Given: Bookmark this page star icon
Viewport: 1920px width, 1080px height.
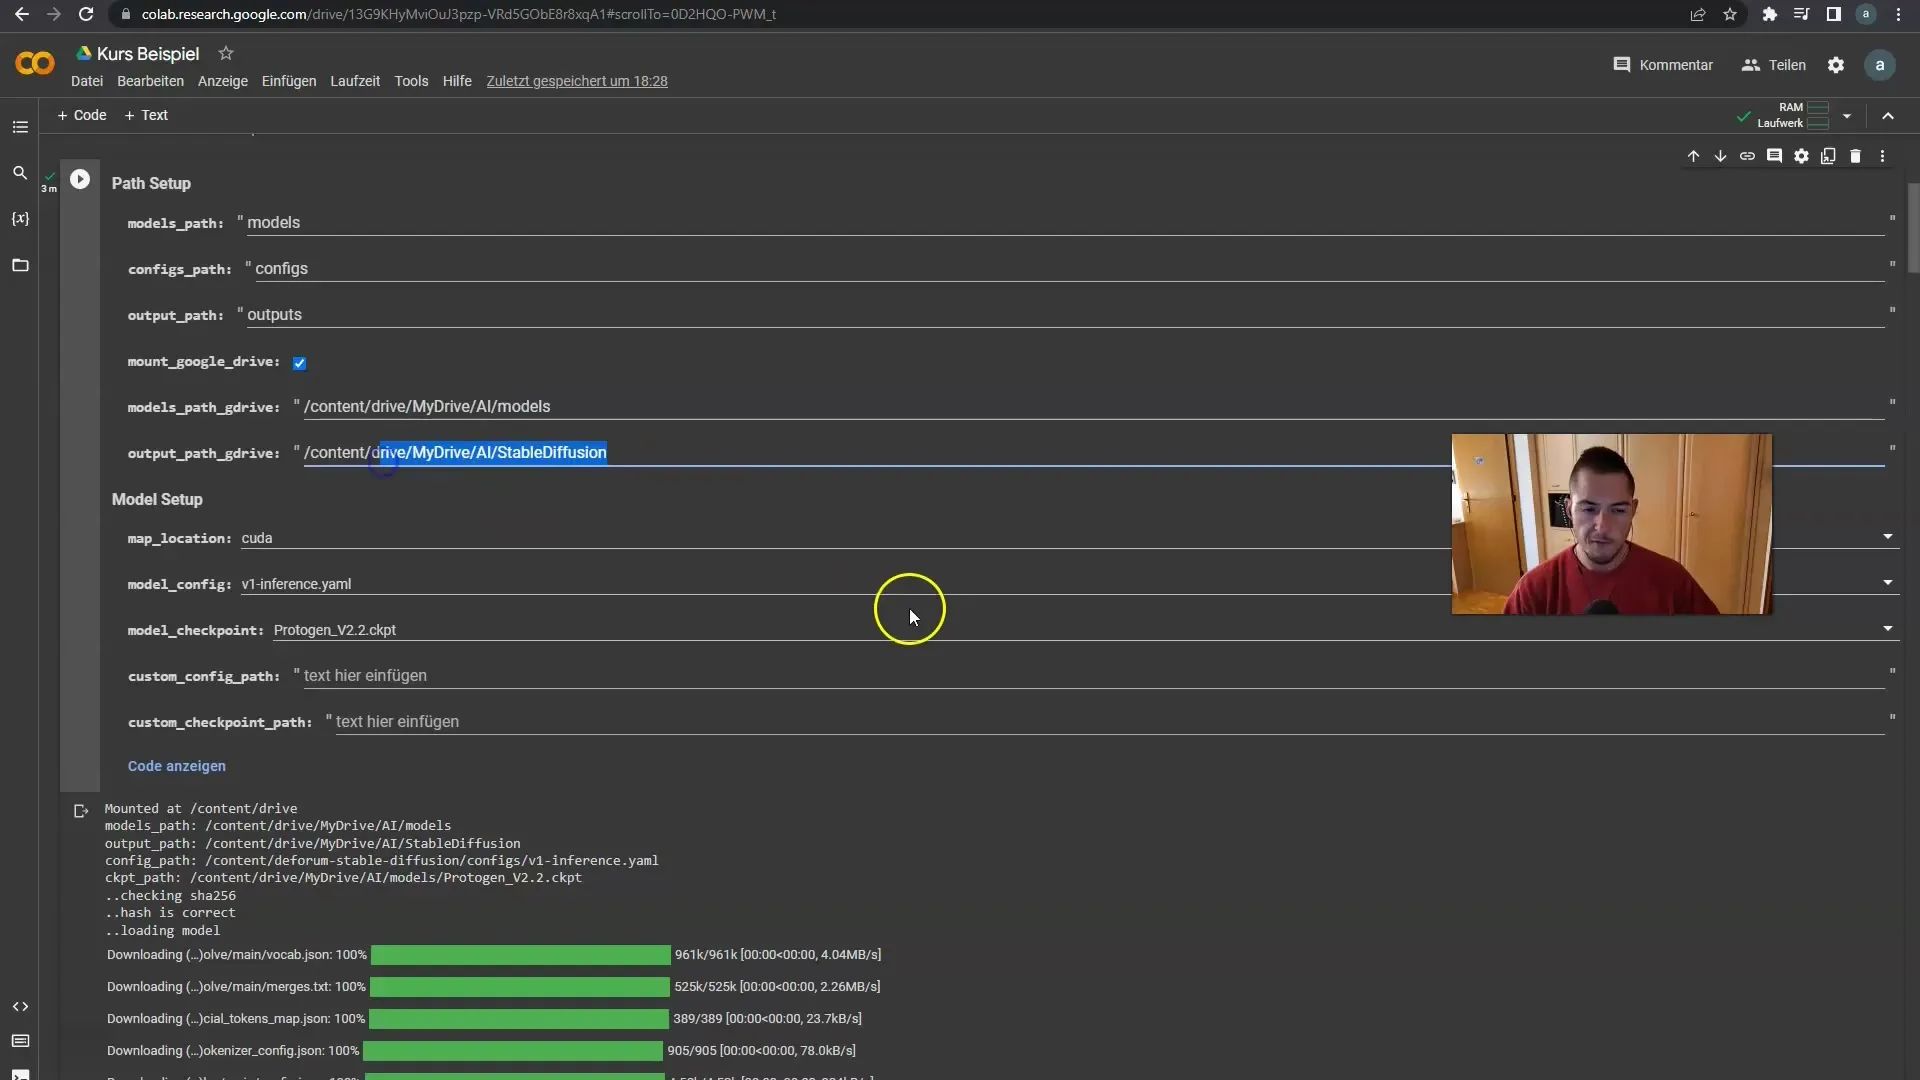Looking at the screenshot, I should (x=1730, y=14).
